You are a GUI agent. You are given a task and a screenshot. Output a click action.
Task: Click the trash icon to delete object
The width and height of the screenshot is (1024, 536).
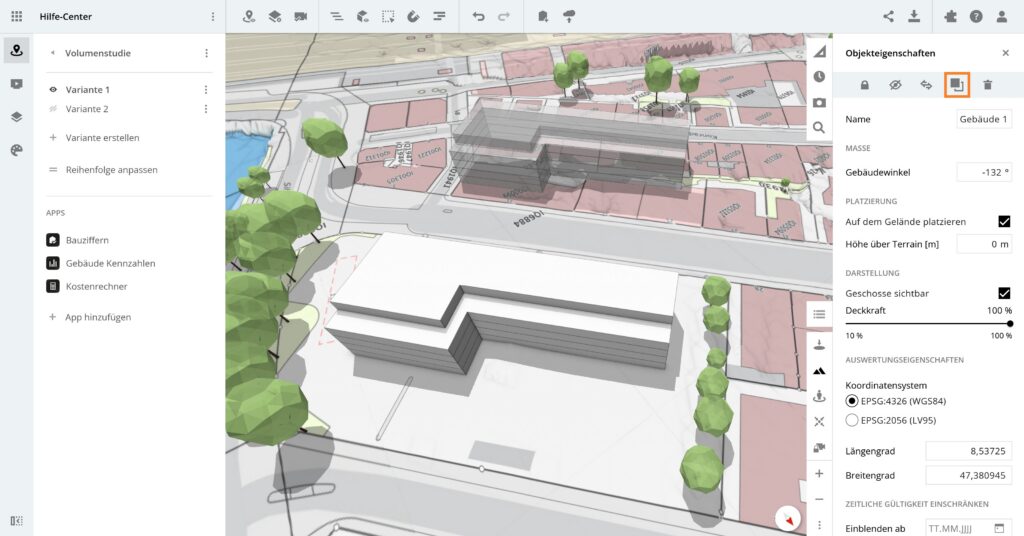coord(987,85)
